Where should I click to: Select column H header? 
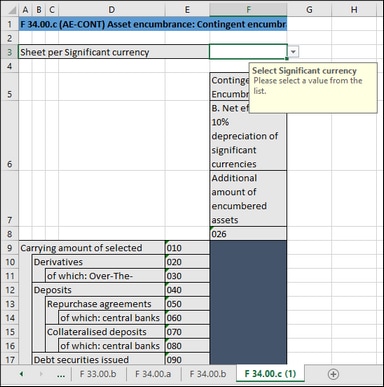(354, 10)
